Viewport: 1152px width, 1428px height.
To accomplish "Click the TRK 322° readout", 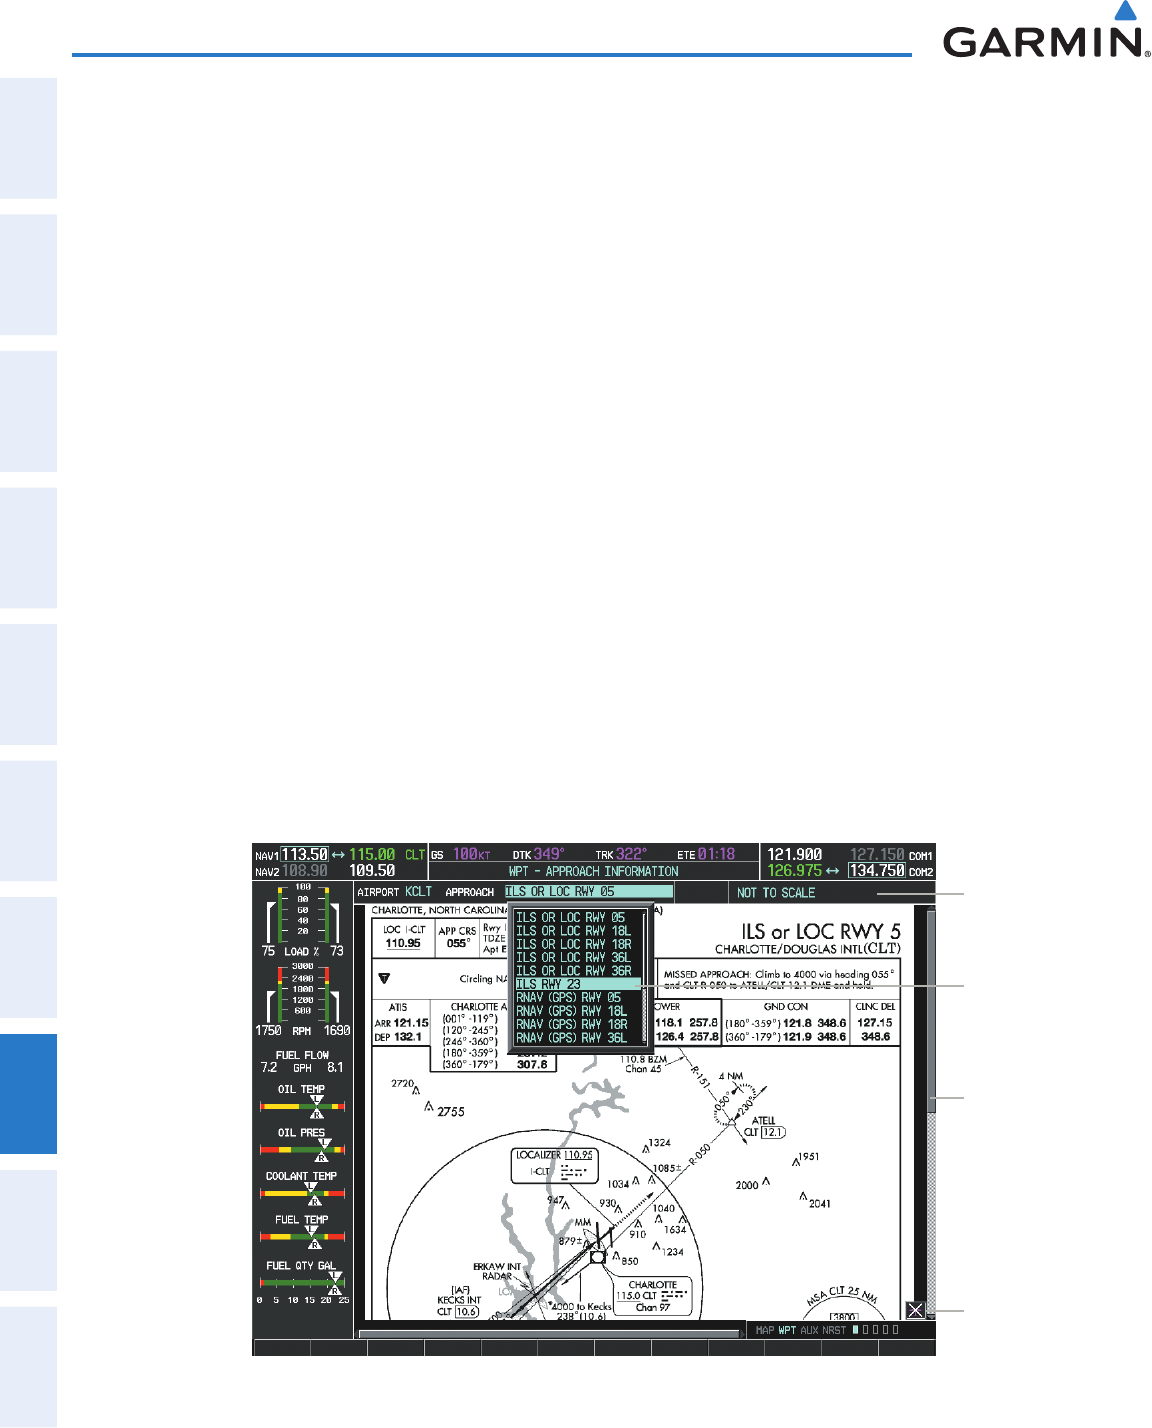I will 622,854.
